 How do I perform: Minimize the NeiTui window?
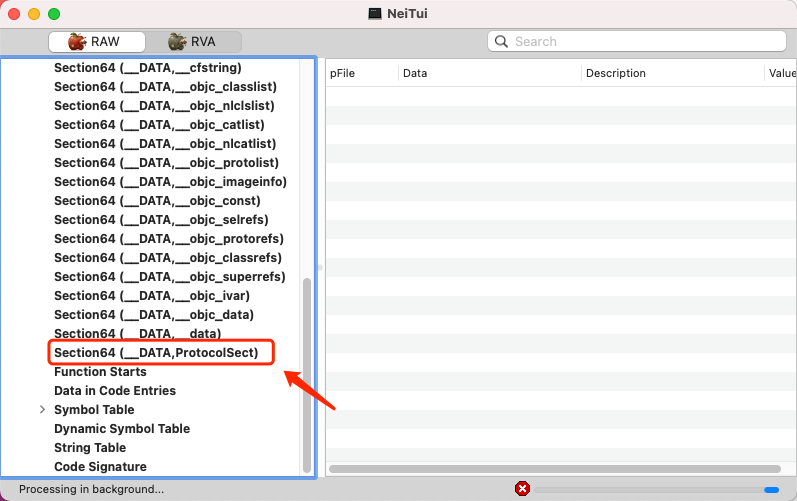click(34, 14)
